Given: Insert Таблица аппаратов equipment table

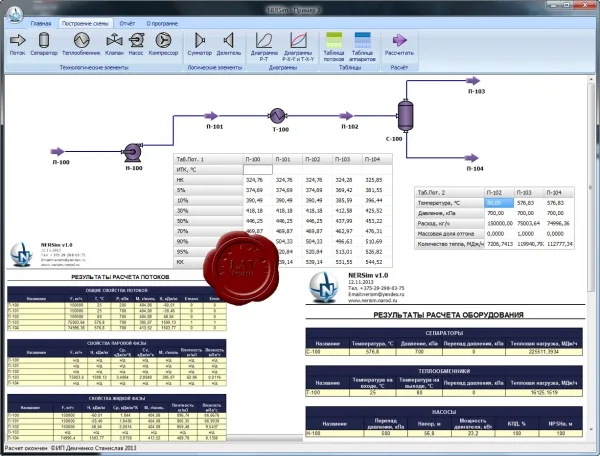Looking at the screenshot, I should tap(362, 47).
